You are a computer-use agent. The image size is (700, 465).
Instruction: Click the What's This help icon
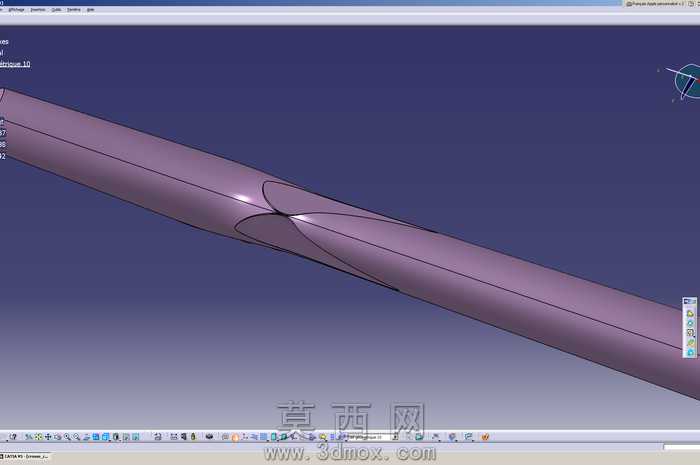12,437
